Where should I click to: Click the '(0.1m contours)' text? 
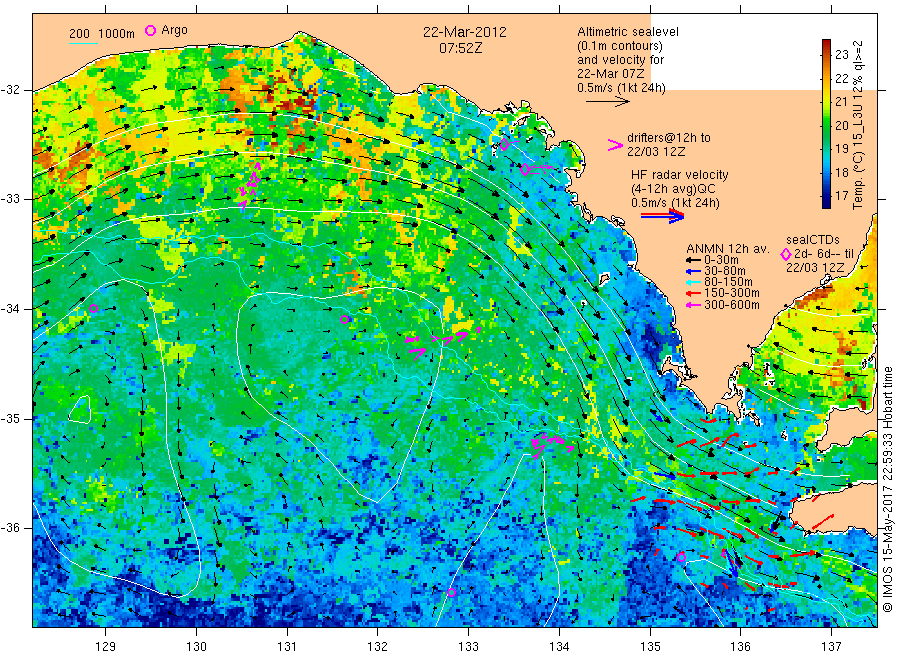(620, 46)
